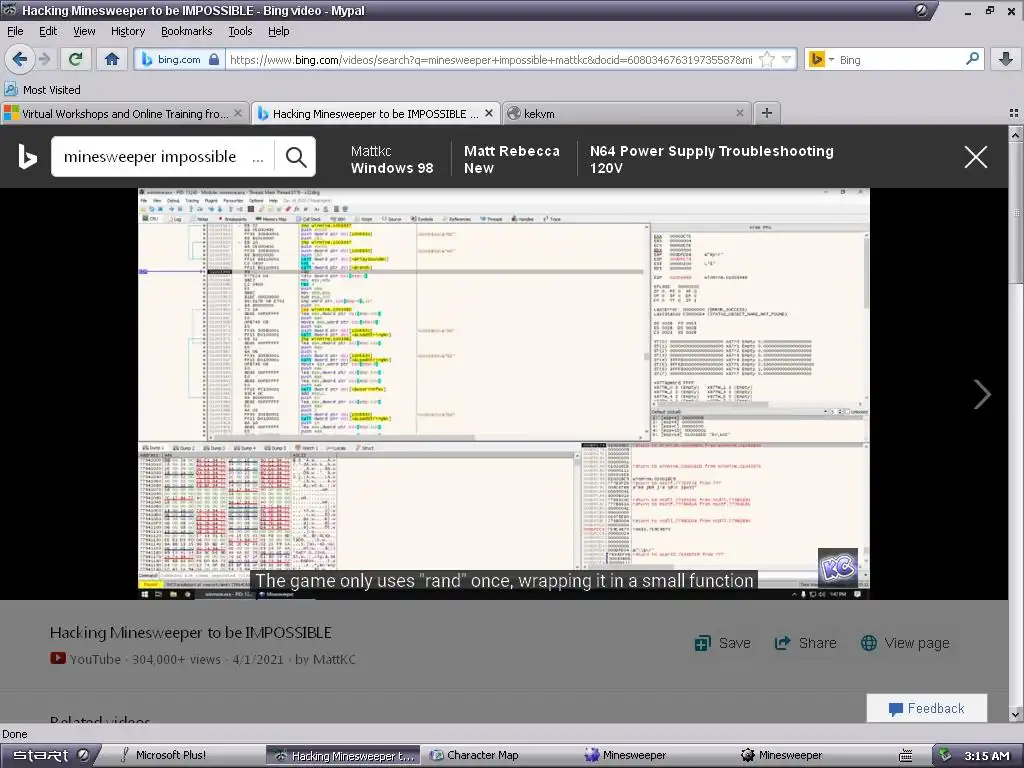Image resolution: width=1024 pixels, height=768 pixels.
Task: Click the KC channel watermark logo
Action: pyautogui.click(x=838, y=568)
